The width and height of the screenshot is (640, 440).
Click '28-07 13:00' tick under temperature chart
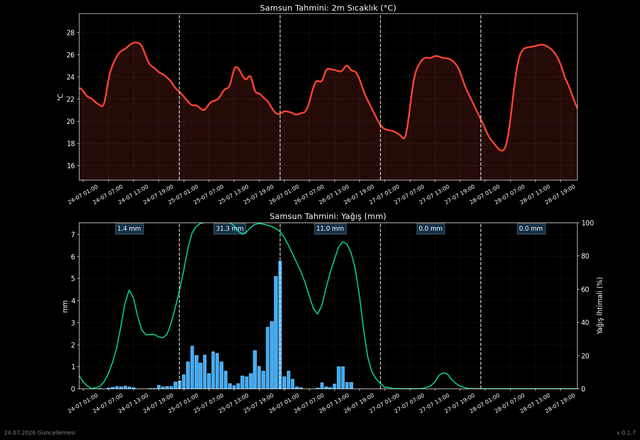point(535,195)
